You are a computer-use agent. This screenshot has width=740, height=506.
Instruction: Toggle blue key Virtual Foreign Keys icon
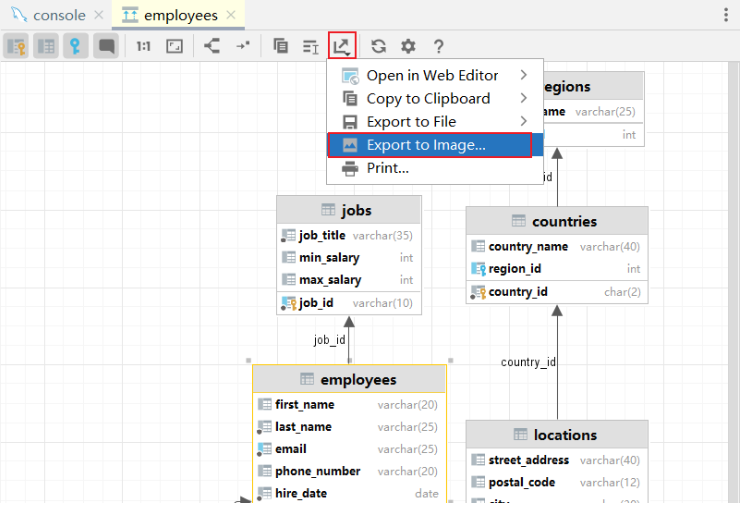point(76,46)
